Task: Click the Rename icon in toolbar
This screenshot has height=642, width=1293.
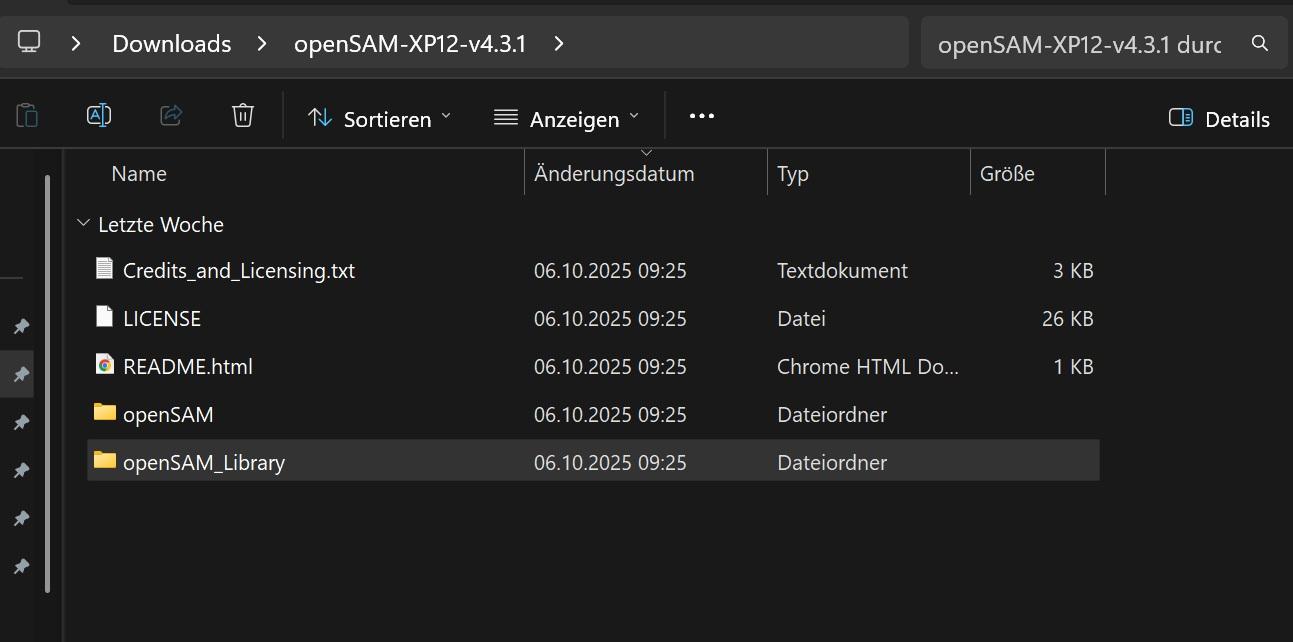Action: [98, 116]
